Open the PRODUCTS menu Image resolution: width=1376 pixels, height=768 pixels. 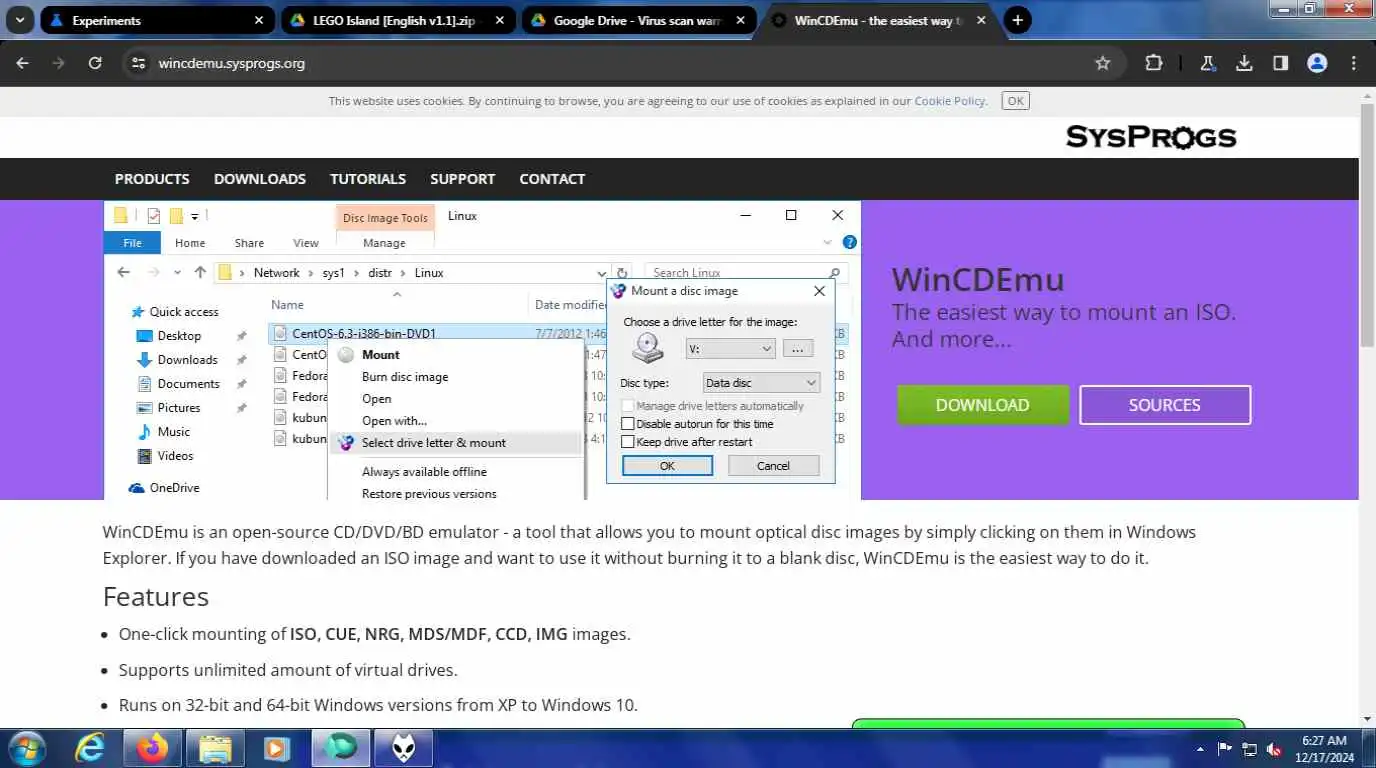click(x=152, y=179)
